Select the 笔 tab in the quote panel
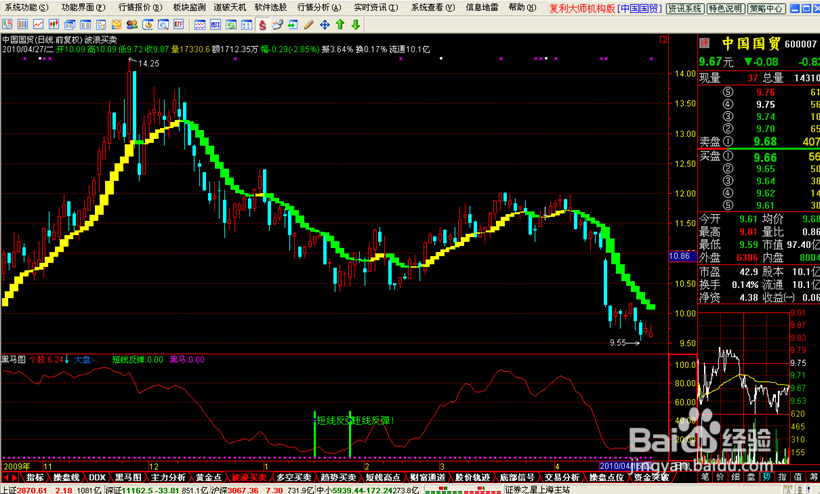The height and width of the screenshot is (494, 820). coord(705,477)
